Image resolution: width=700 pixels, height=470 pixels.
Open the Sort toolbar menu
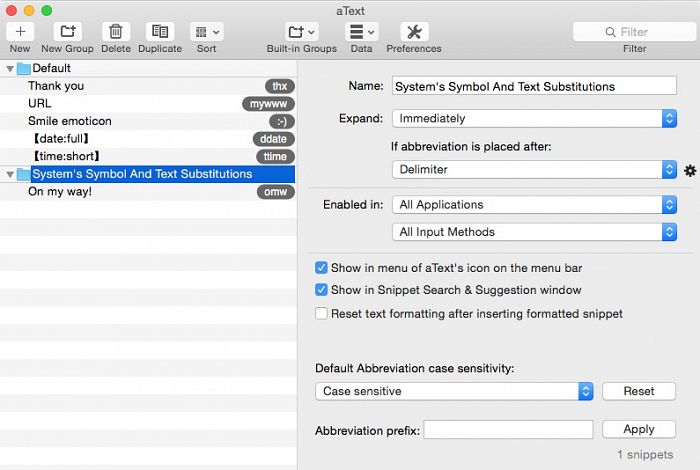pyautogui.click(x=206, y=32)
